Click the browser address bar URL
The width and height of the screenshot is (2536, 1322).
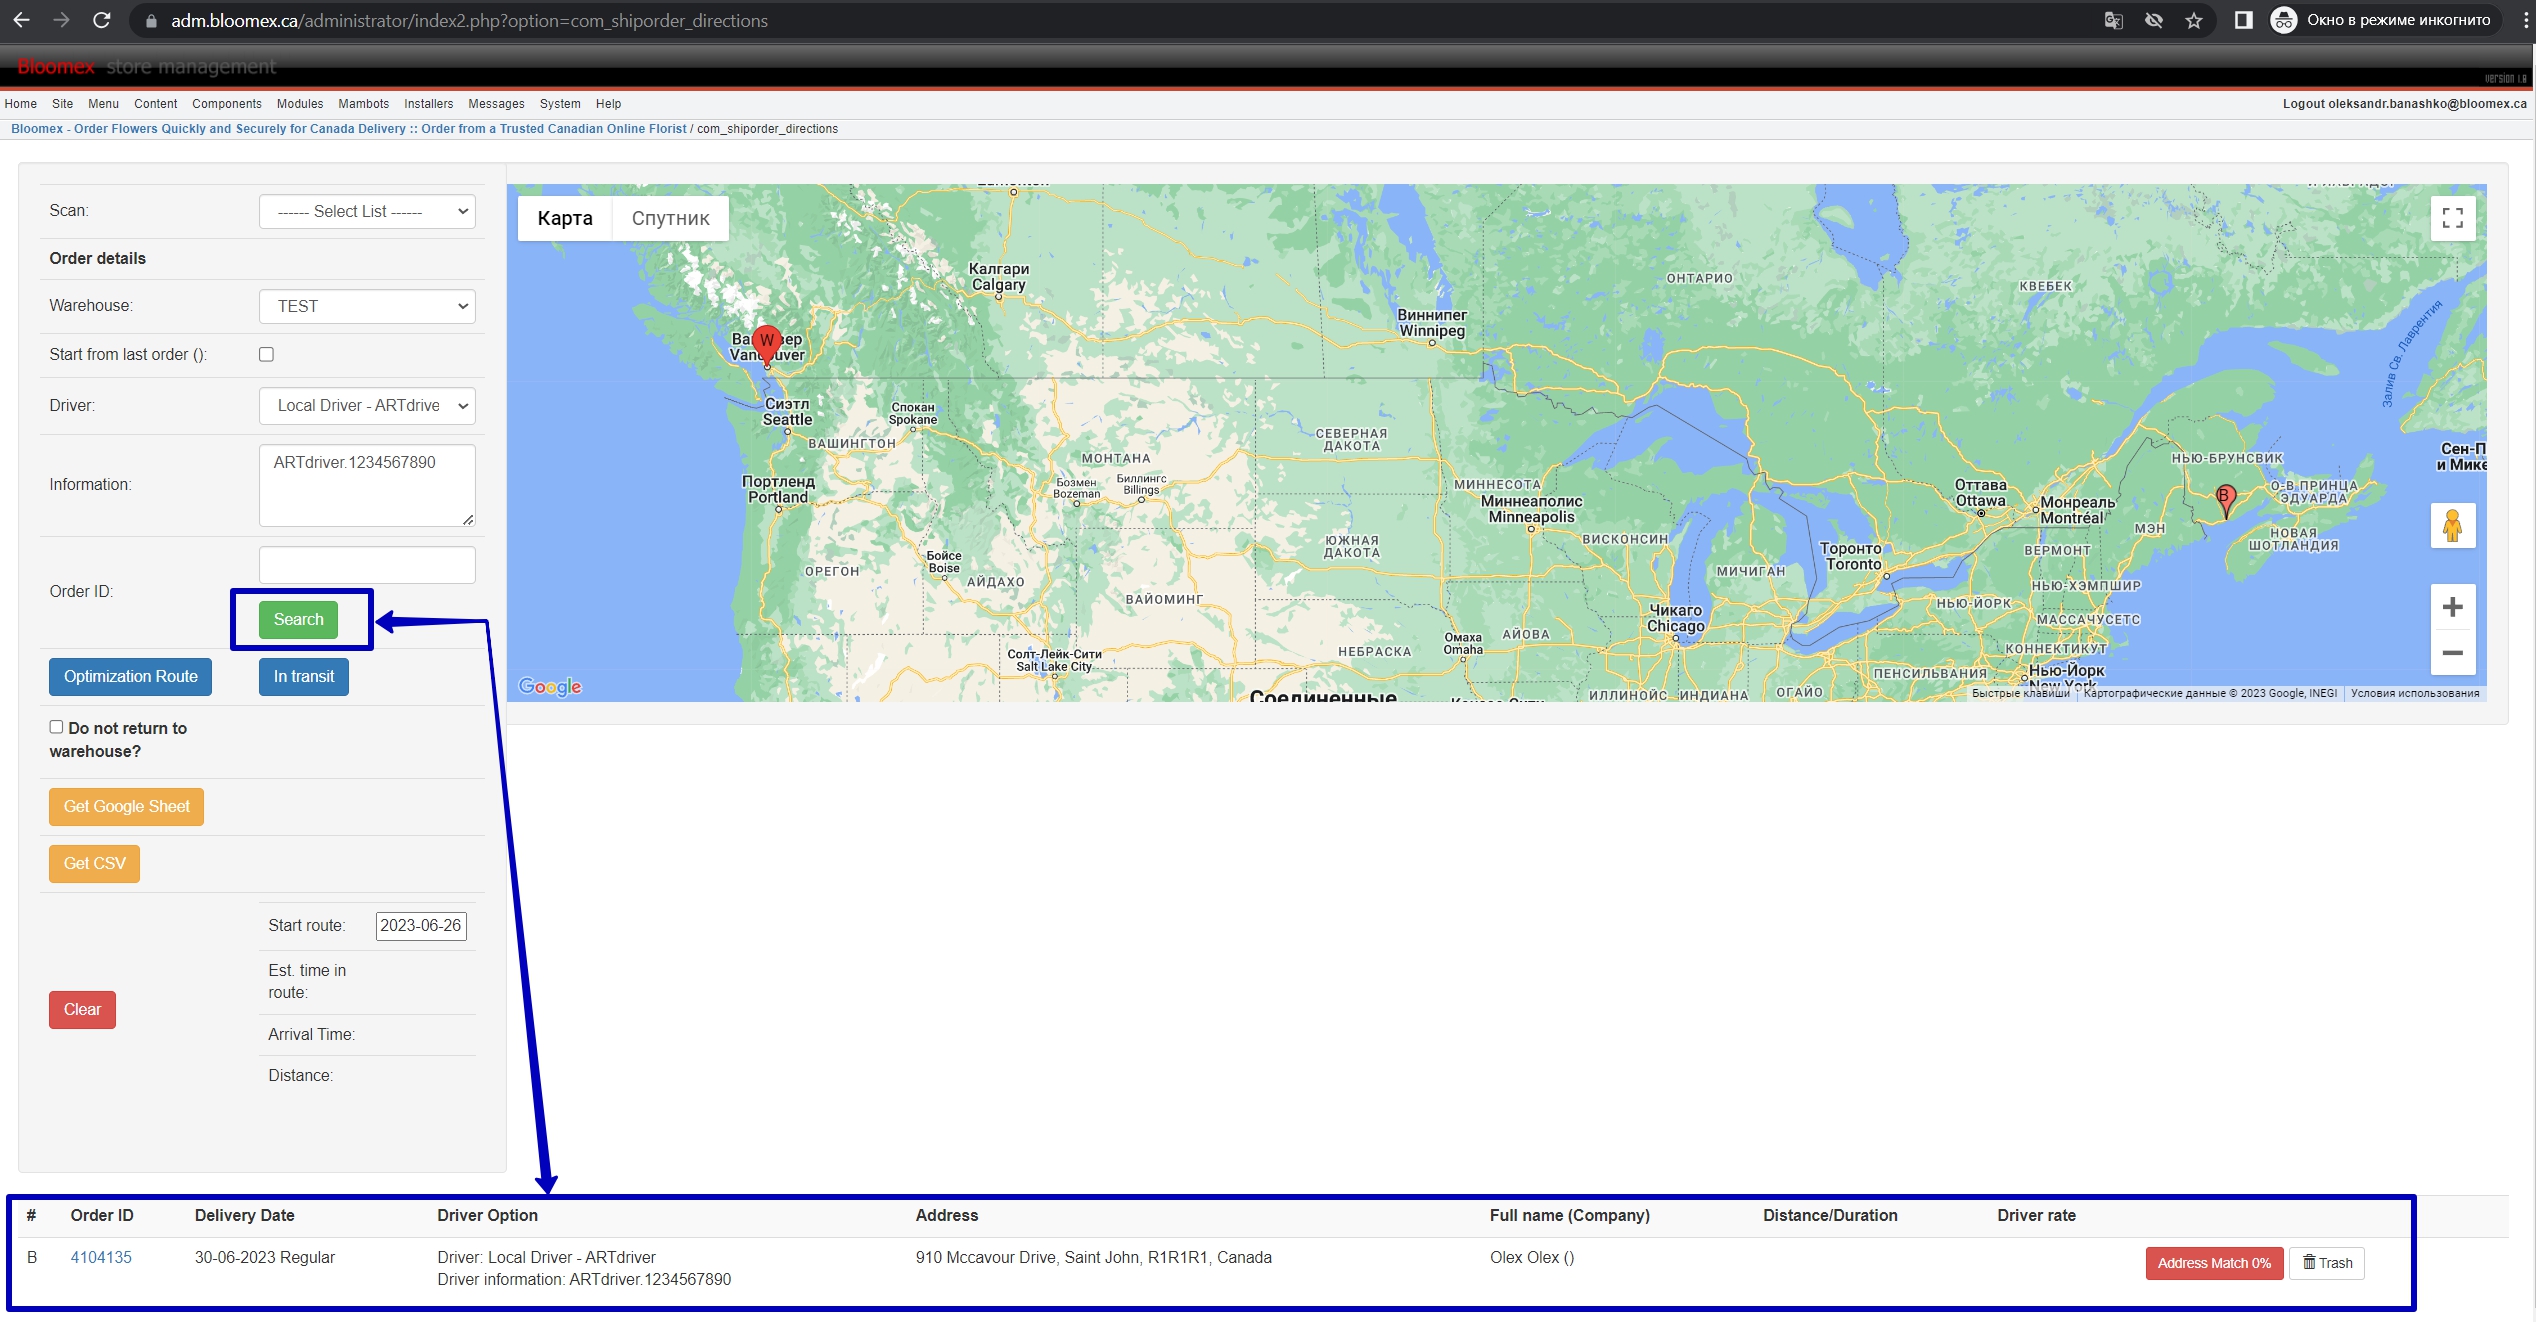(470, 21)
